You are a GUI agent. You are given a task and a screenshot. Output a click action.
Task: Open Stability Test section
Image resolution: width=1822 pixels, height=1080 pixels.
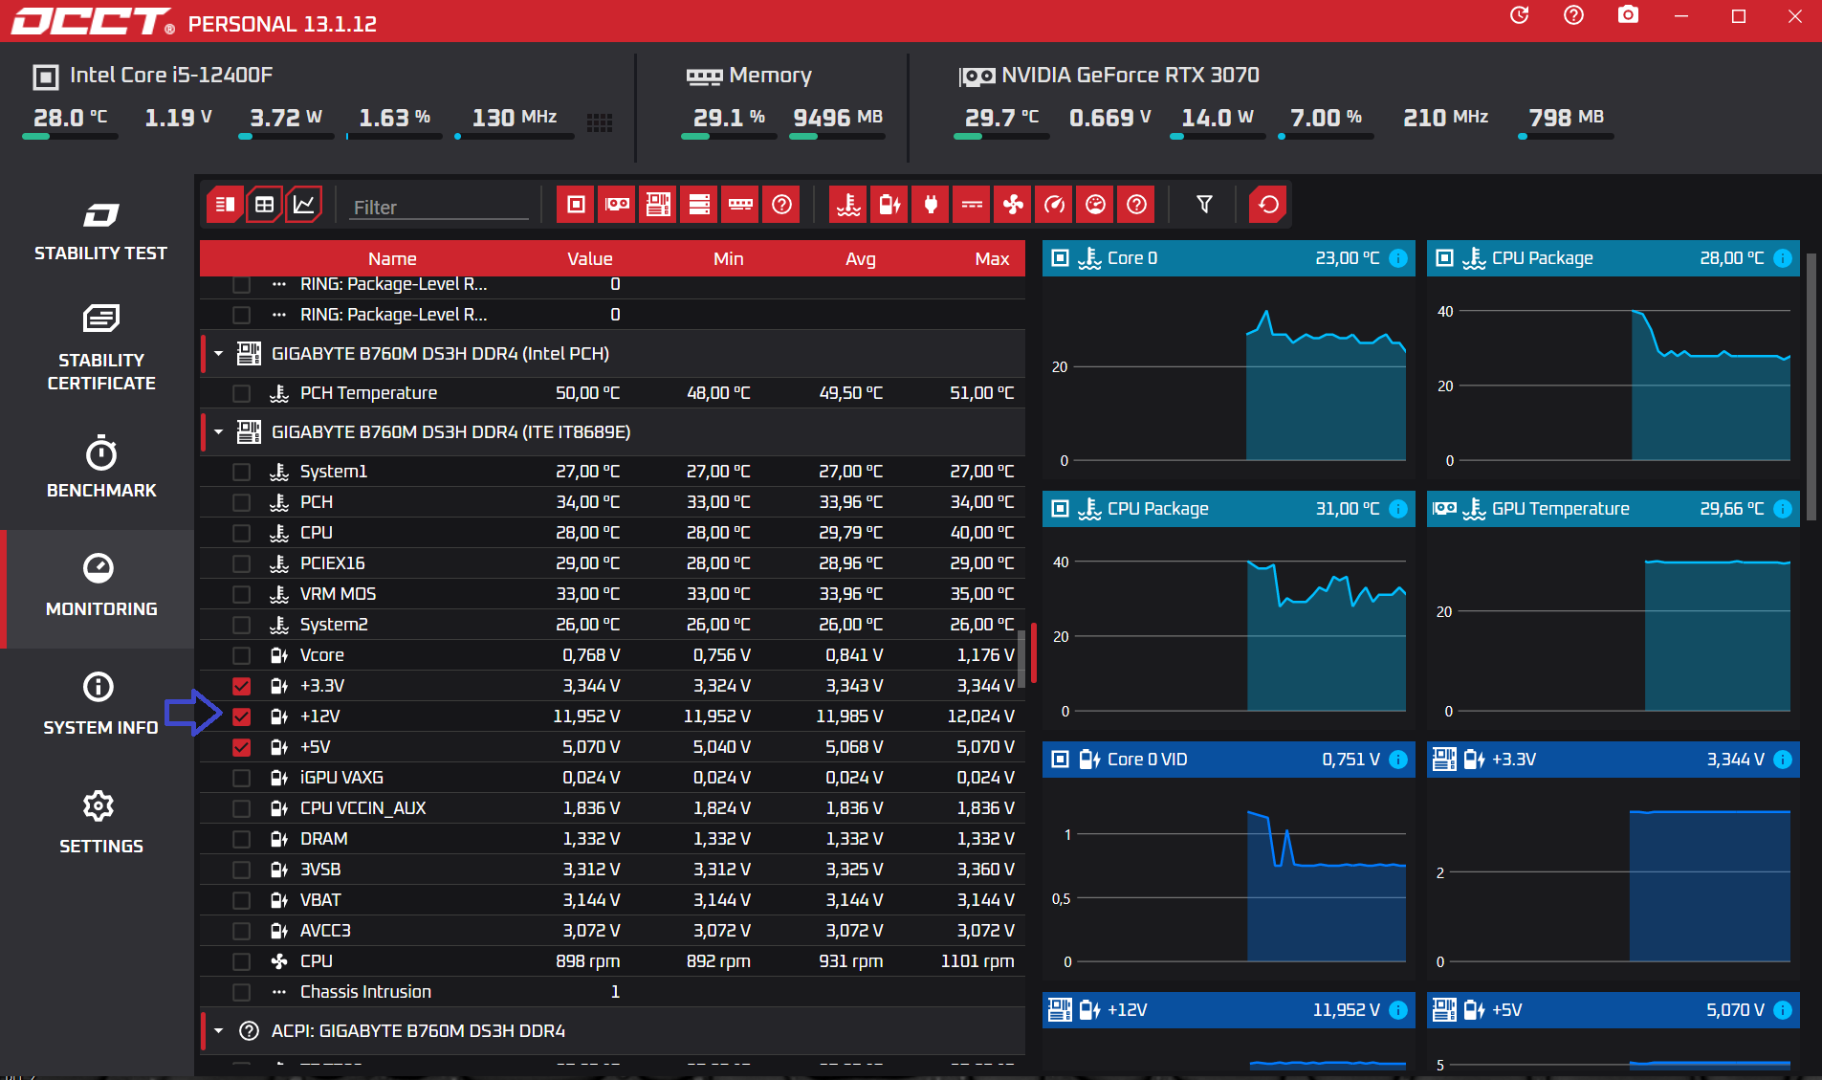point(100,230)
